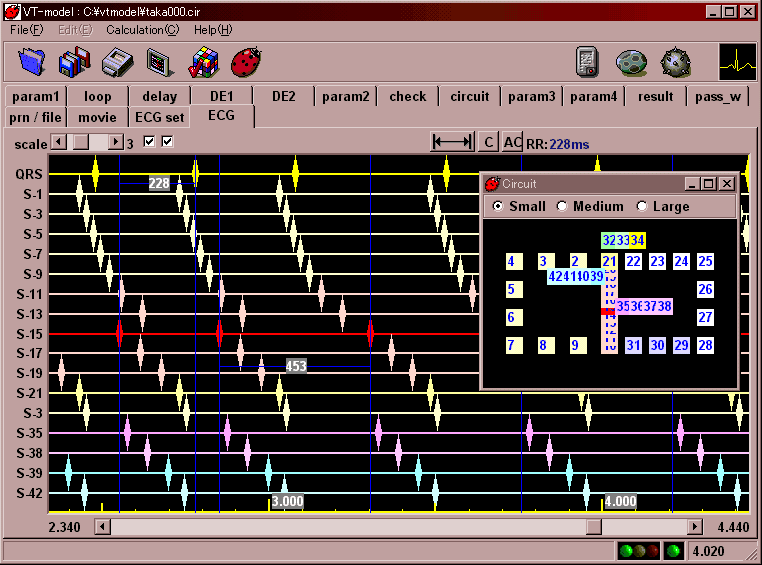Open the ECG set tab
This screenshot has height=565, width=762.
click(x=160, y=117)
